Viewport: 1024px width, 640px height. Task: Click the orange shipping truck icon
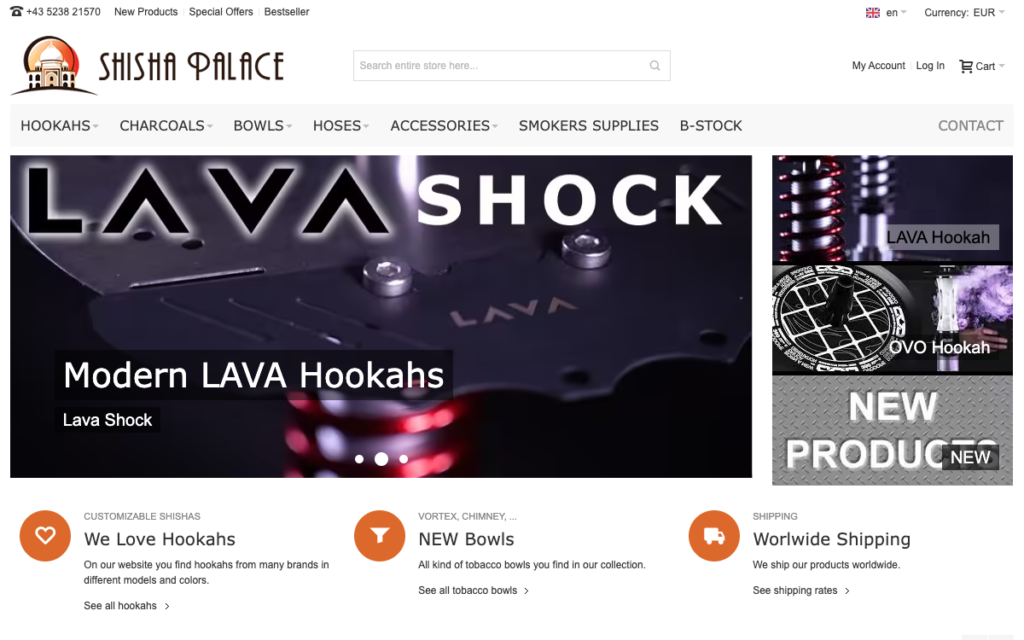(x=714, y=536)
